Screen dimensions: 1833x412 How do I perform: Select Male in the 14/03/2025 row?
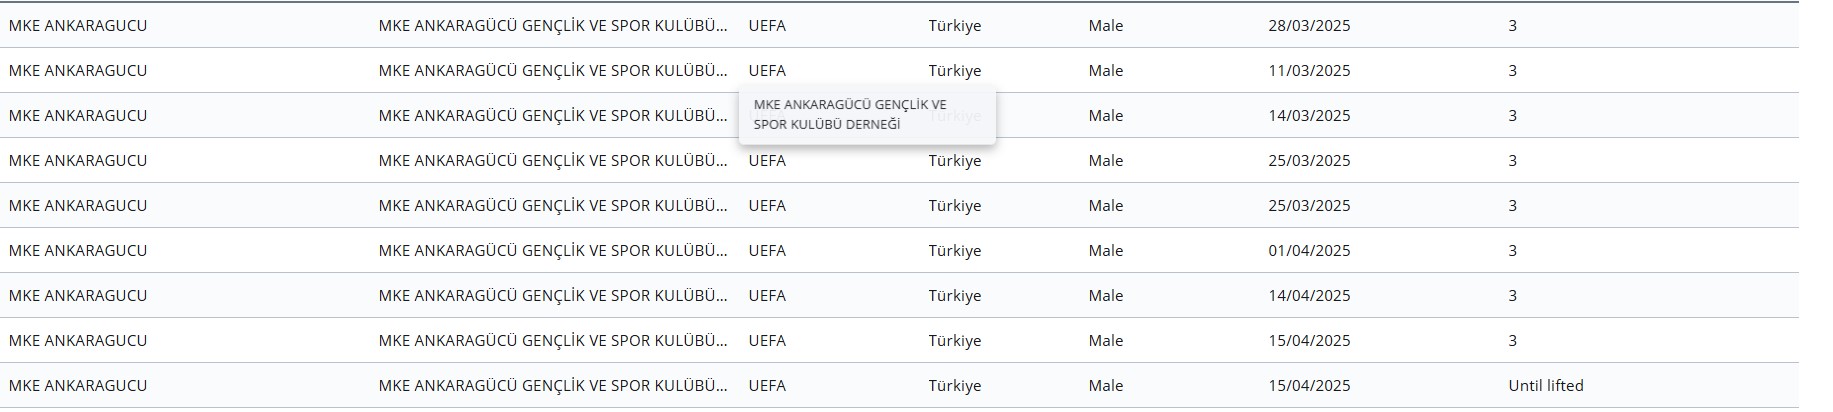pyautogui.click(x=1105, y=115)
